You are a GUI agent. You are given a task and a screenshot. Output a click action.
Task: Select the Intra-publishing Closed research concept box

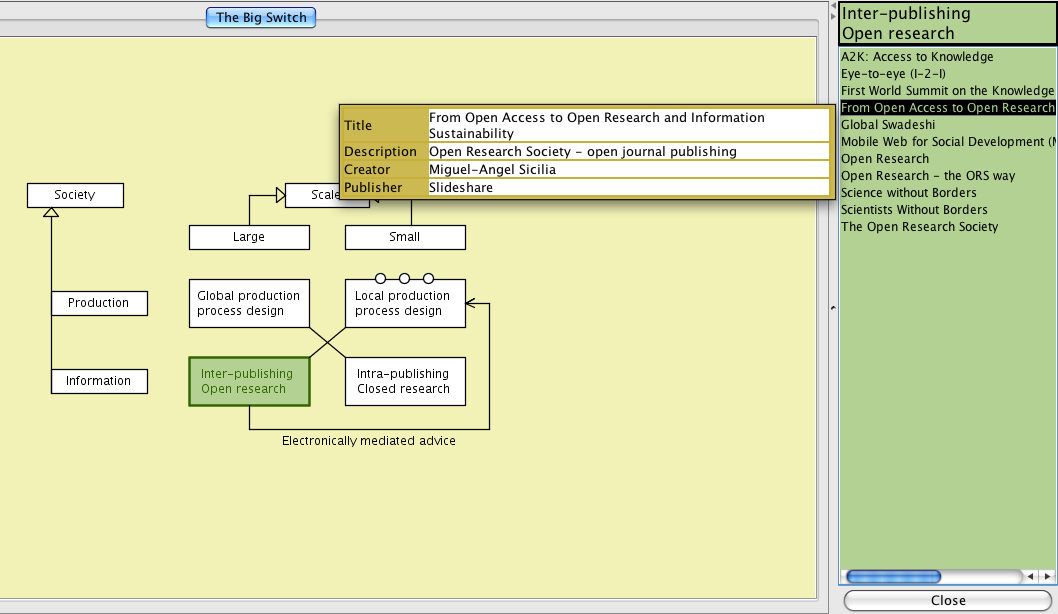click(x=404, y=381)
